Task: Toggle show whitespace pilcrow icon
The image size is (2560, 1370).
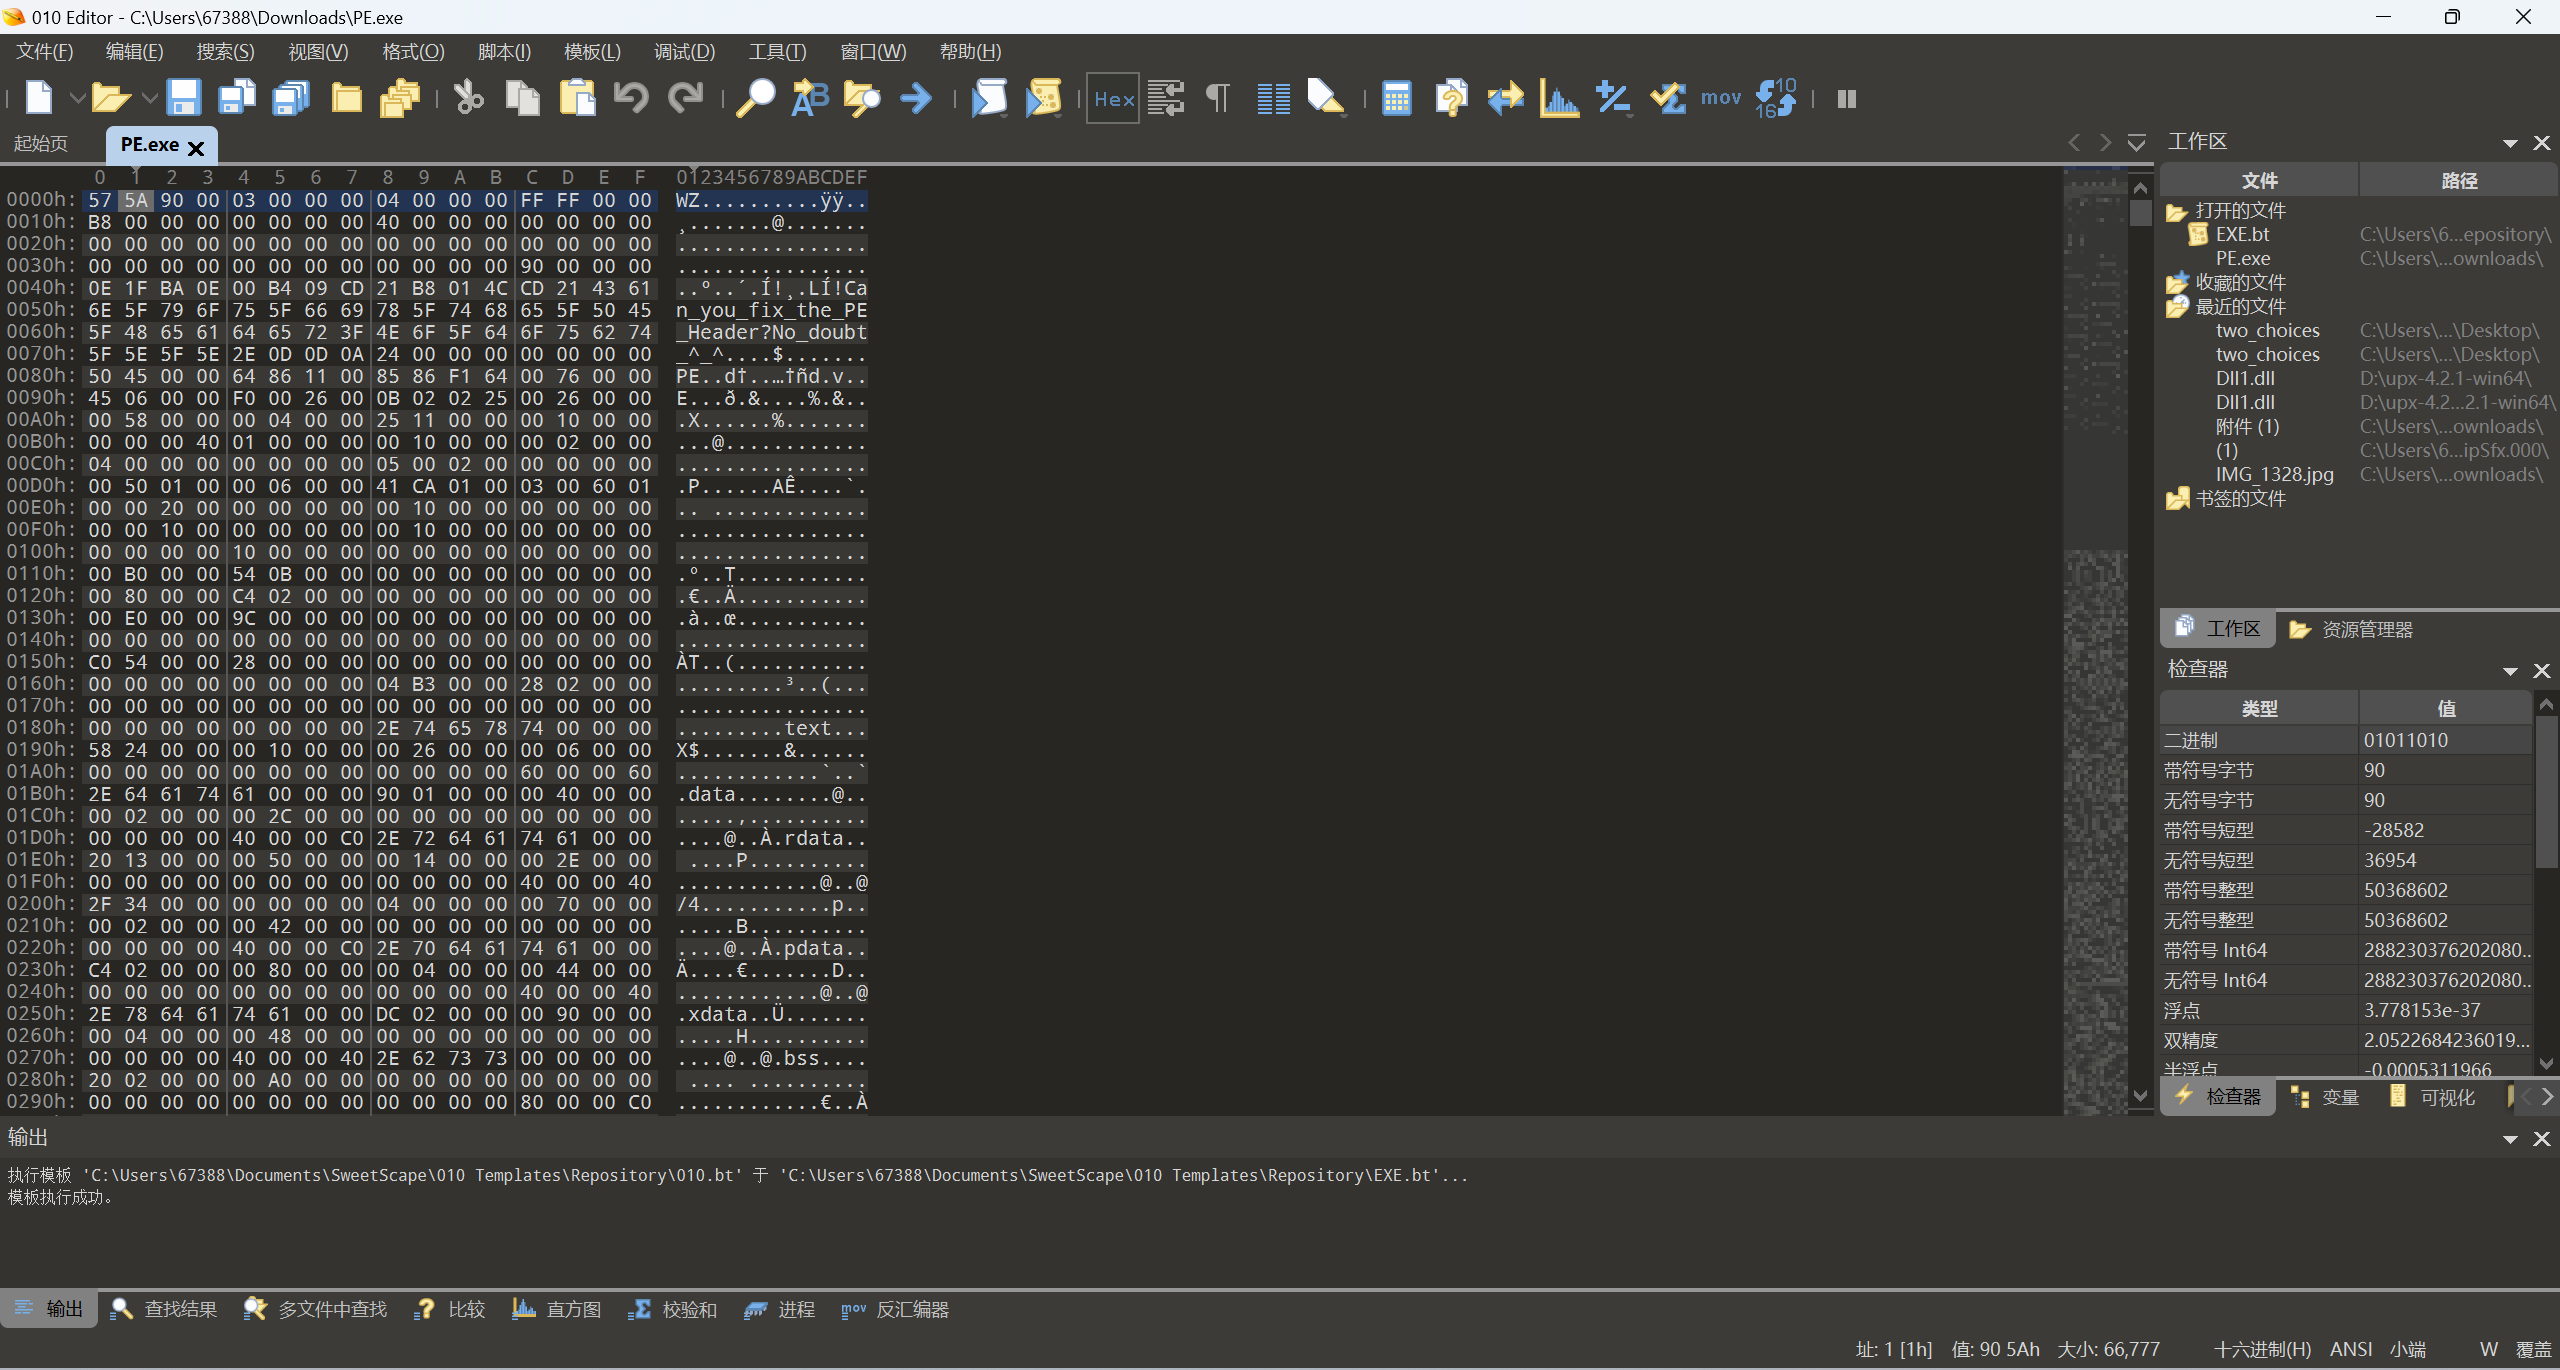Action: tap(1218, 98)
